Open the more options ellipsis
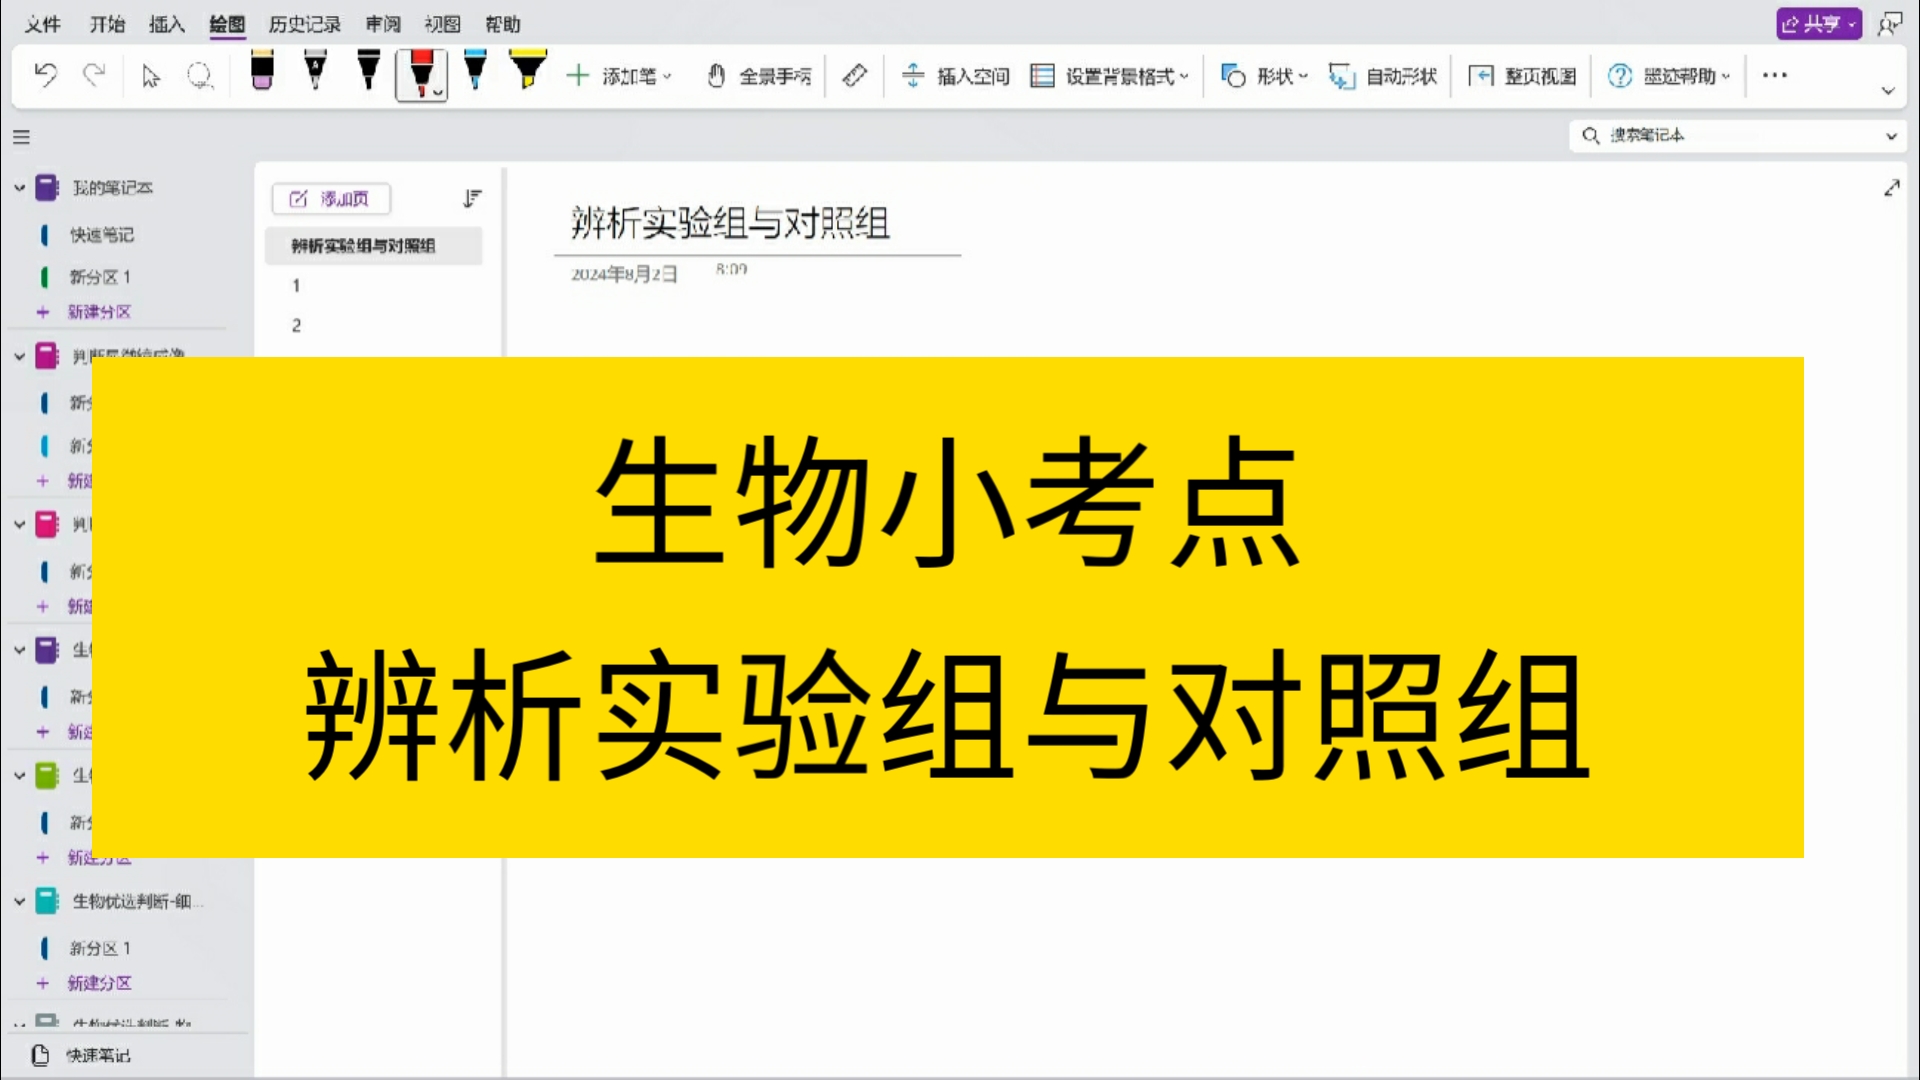The height and width of the screenshot is (1080, 1920). [1774, 75]
